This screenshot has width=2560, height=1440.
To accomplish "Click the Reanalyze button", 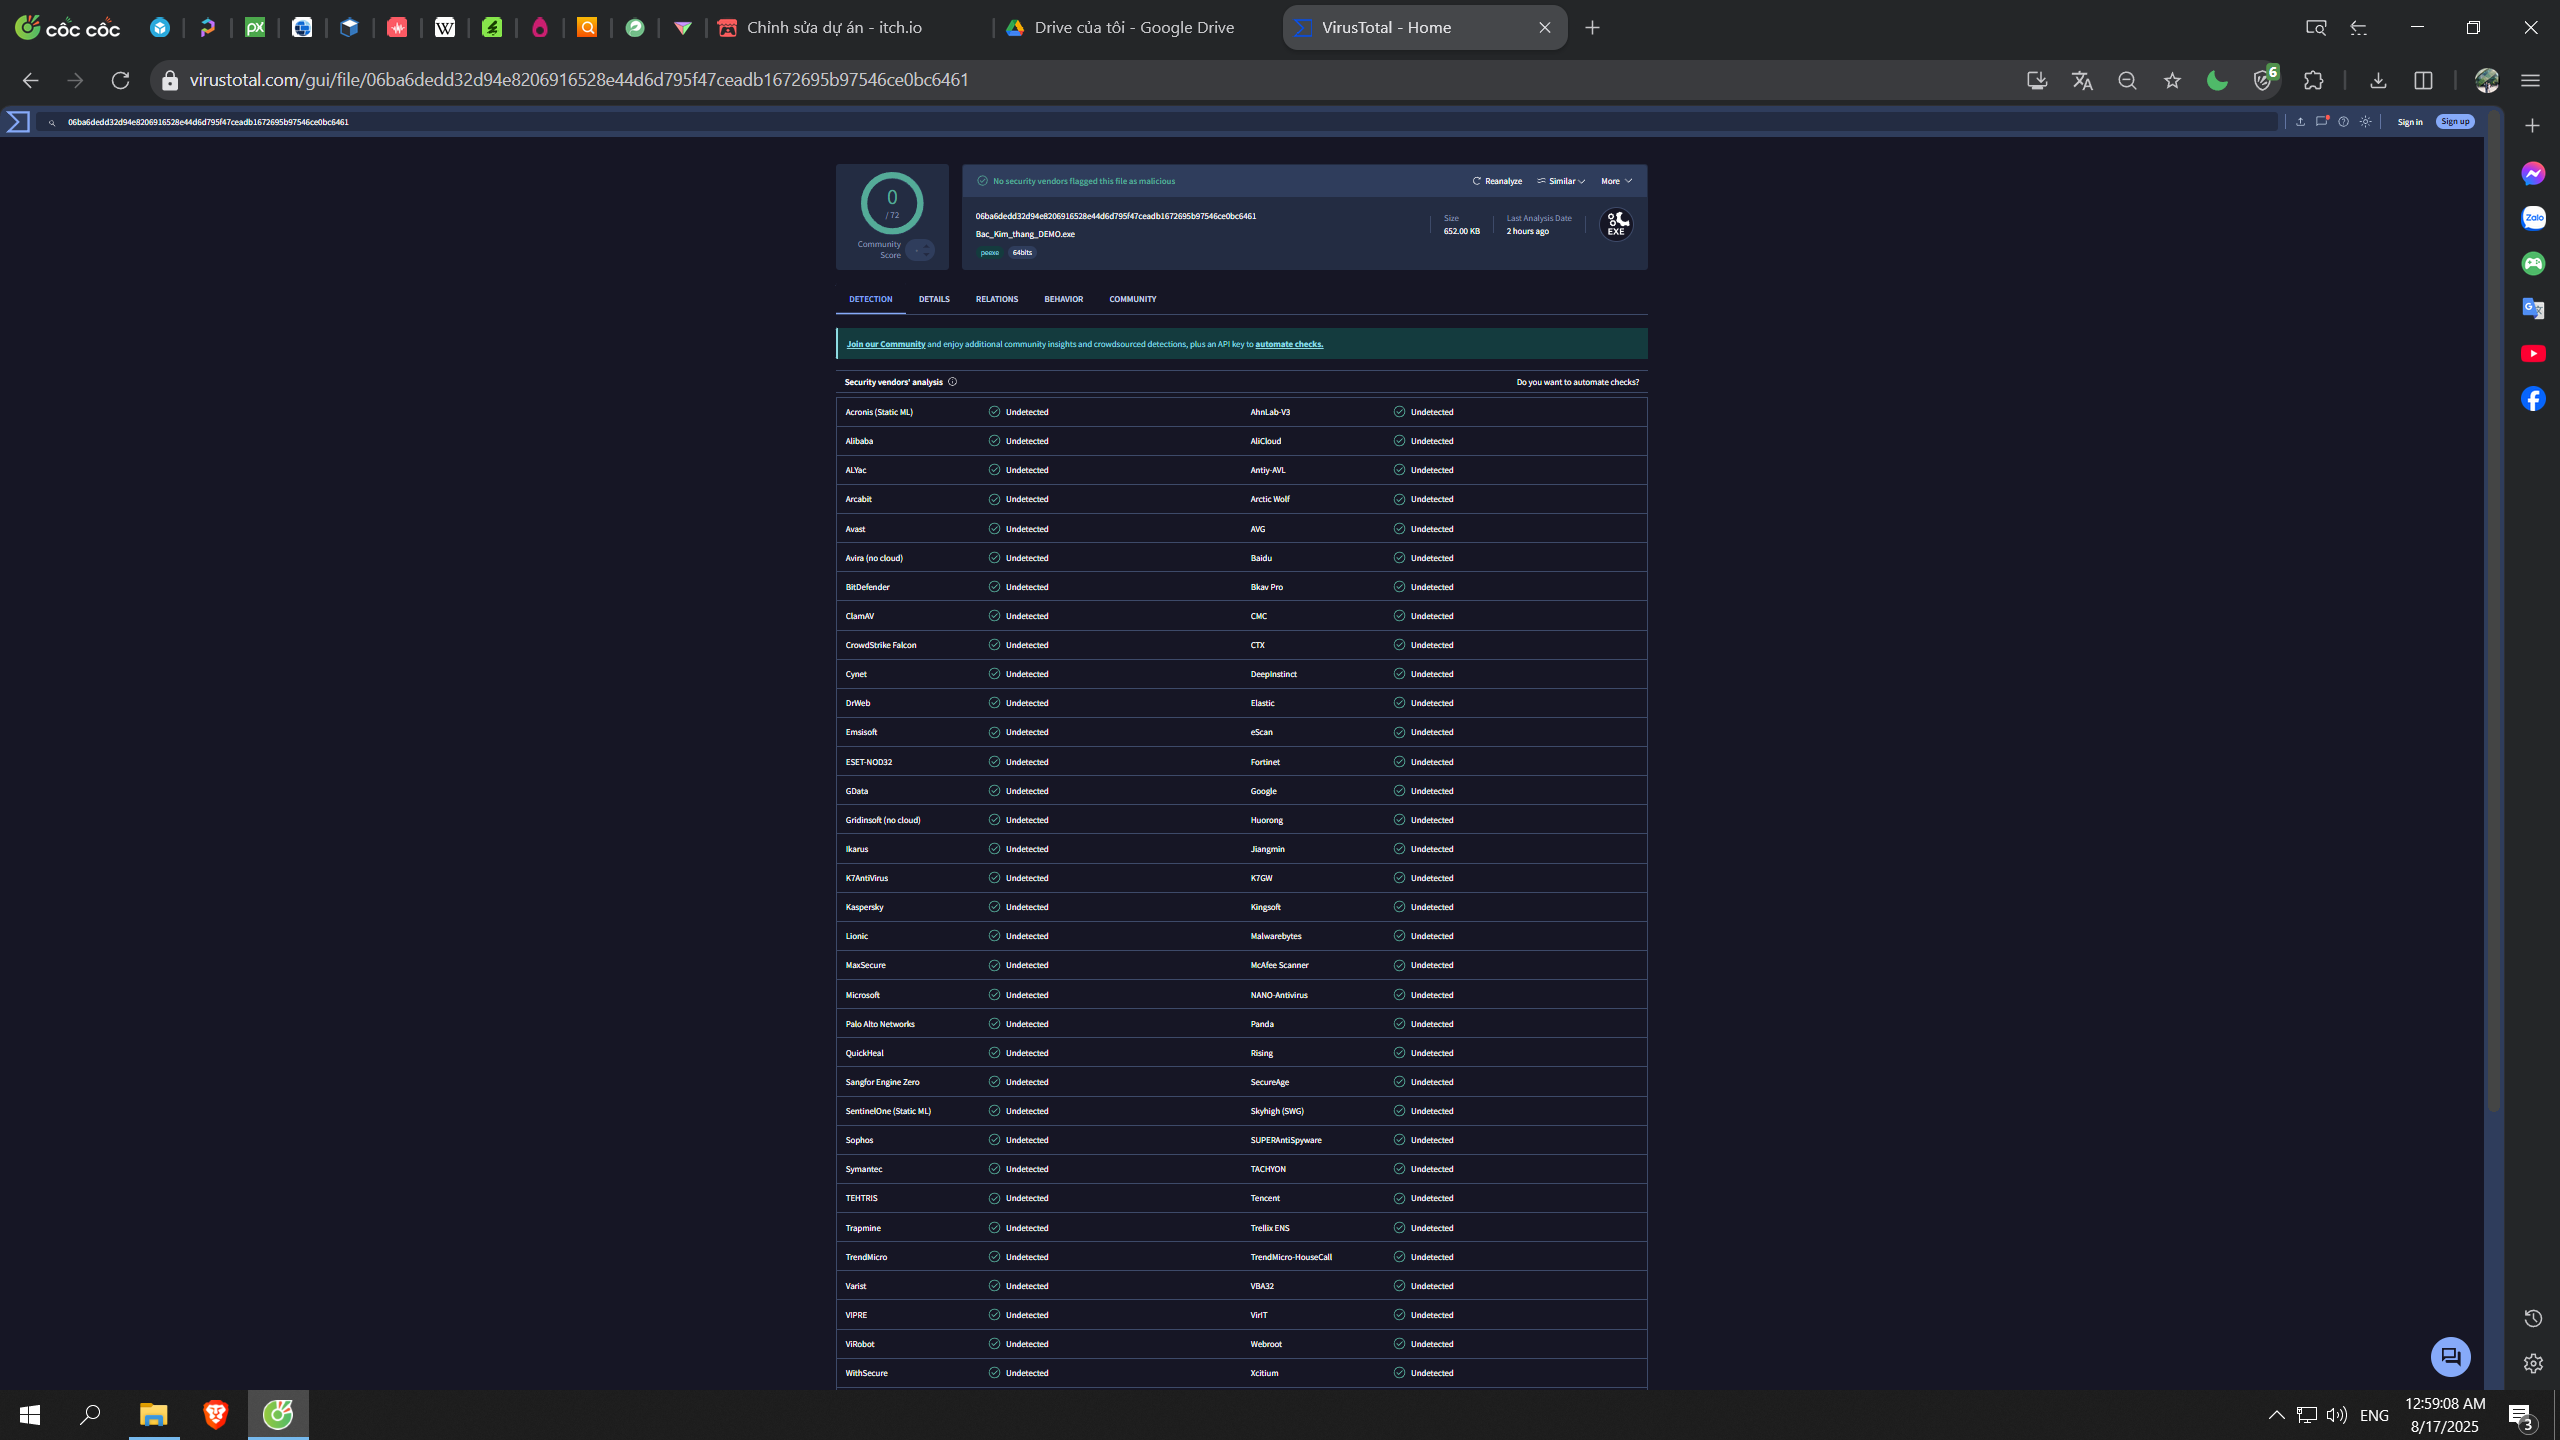I will [1497, 181].
